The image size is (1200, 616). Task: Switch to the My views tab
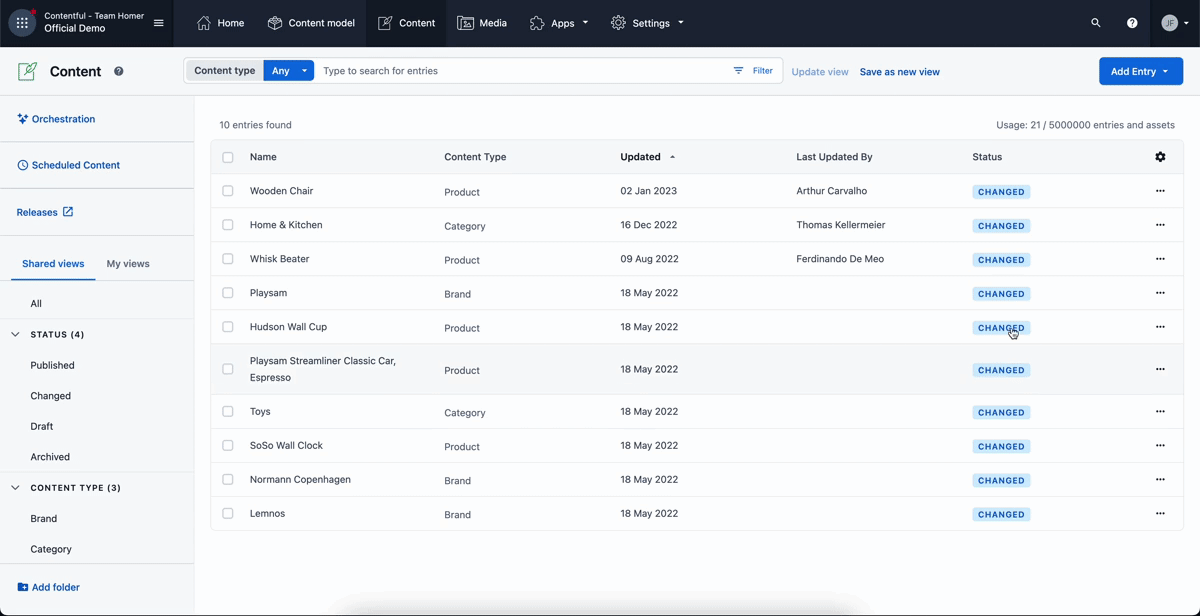128,264
